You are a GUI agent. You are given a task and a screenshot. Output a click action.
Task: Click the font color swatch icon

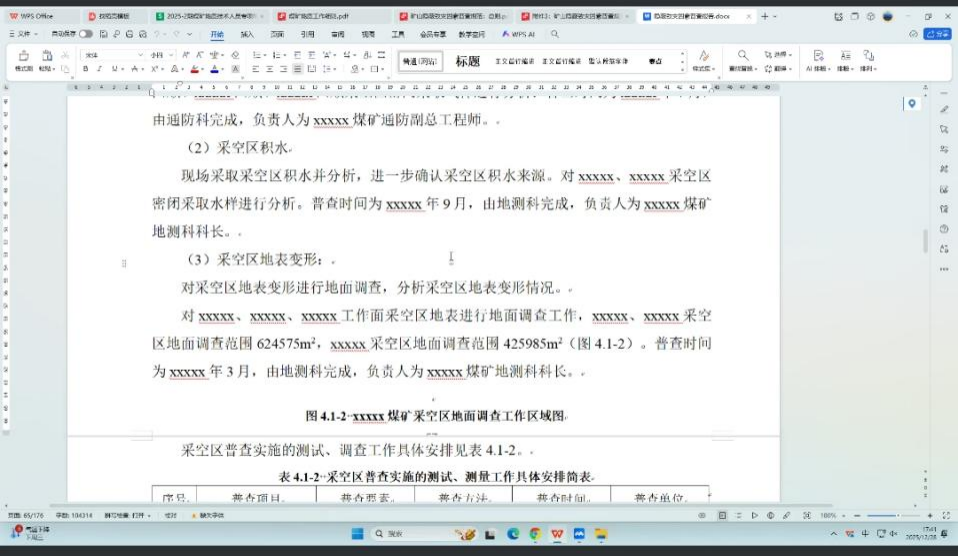pyautogui.click(x=215, y=69)
